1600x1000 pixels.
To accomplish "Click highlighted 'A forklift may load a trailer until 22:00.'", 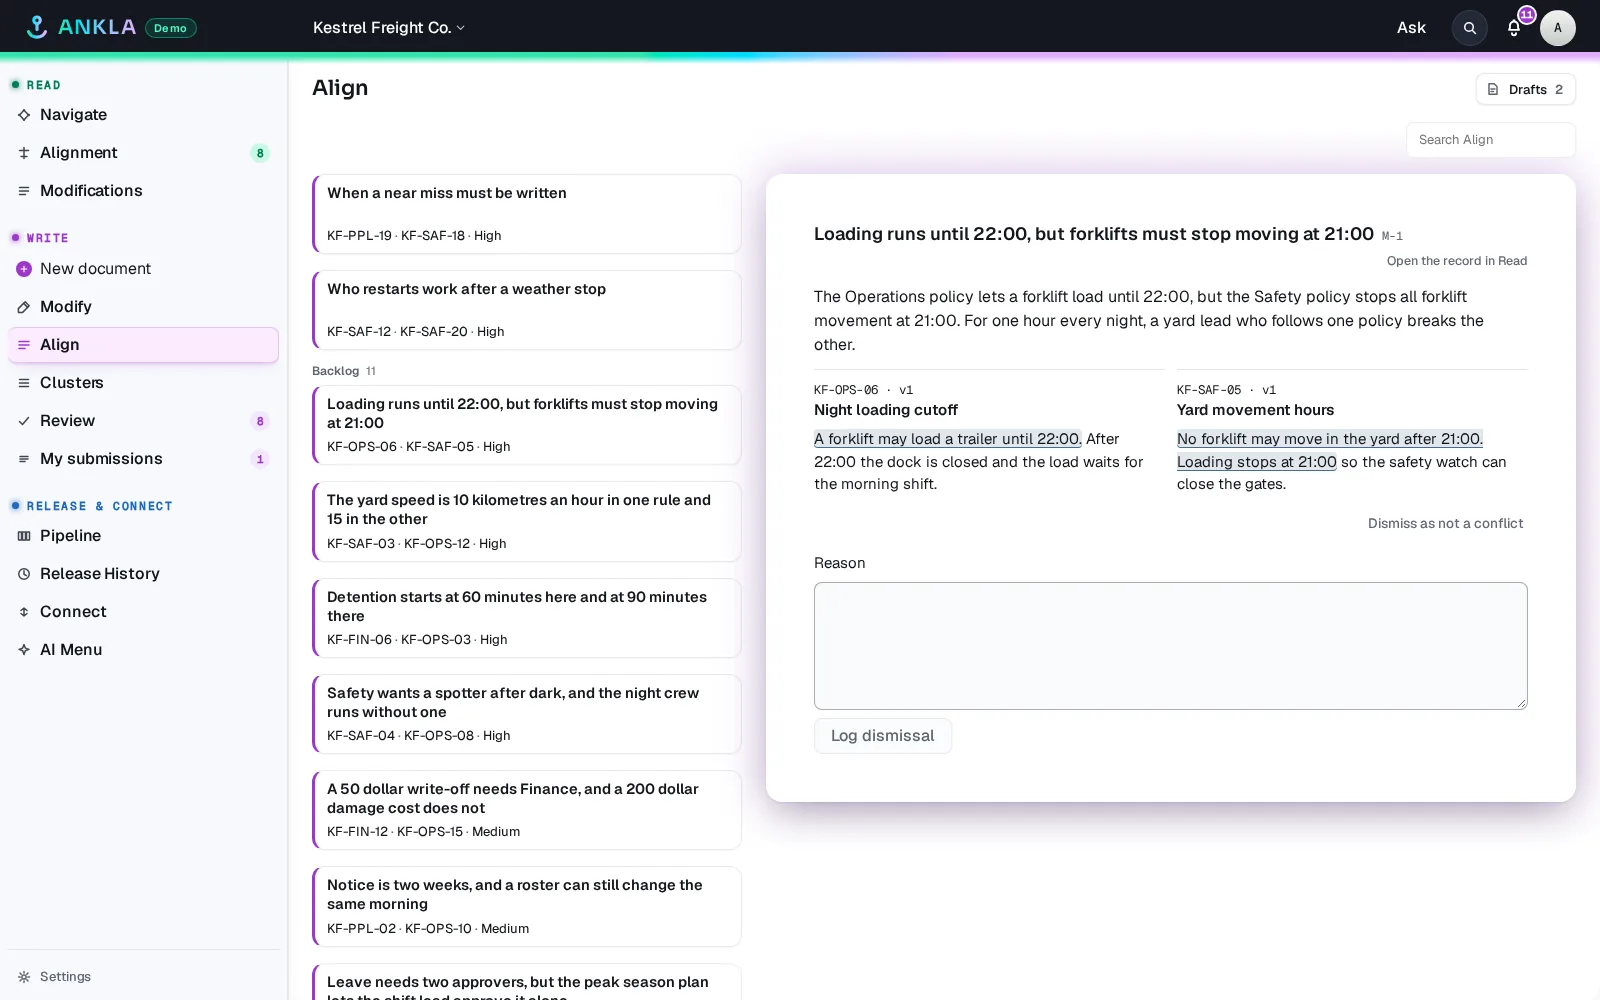I will pyautogui.click(x=948, y=439).
